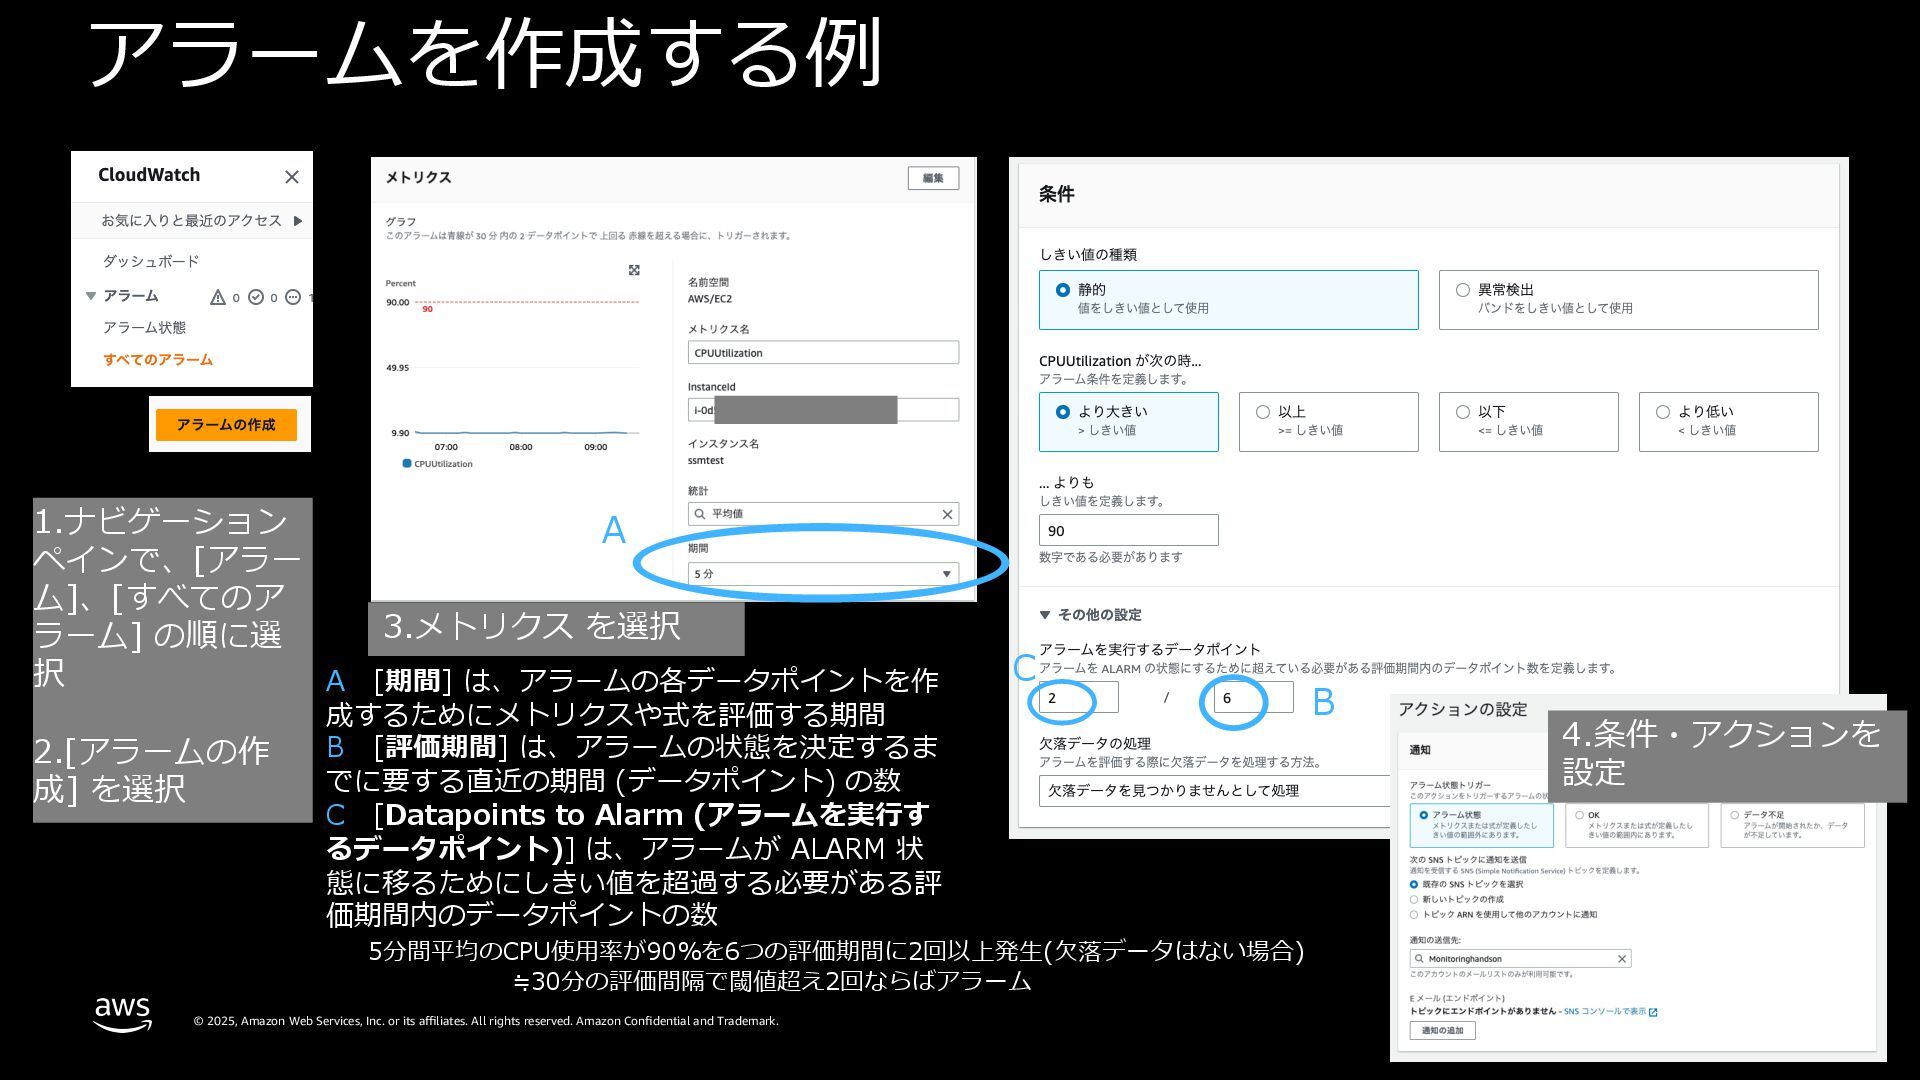Click the アラームの作成 button
Image resolution: width=1920 pixels, height=1080 pixels.
click(x=226, y=425)
